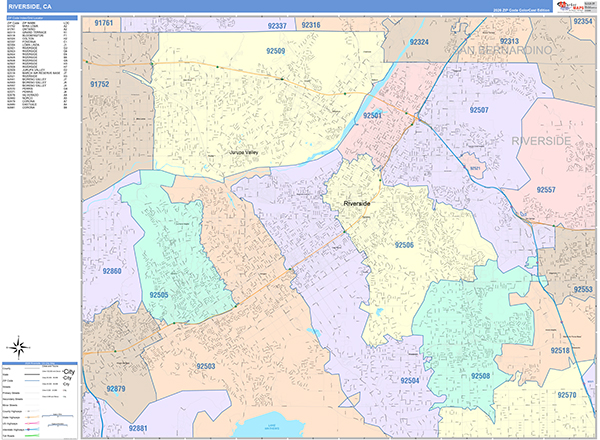Image resolution: width=600 pixels, height=440 pixels.
Task: Click the map legend blue header bar
Action: click(x=40, y=363)
